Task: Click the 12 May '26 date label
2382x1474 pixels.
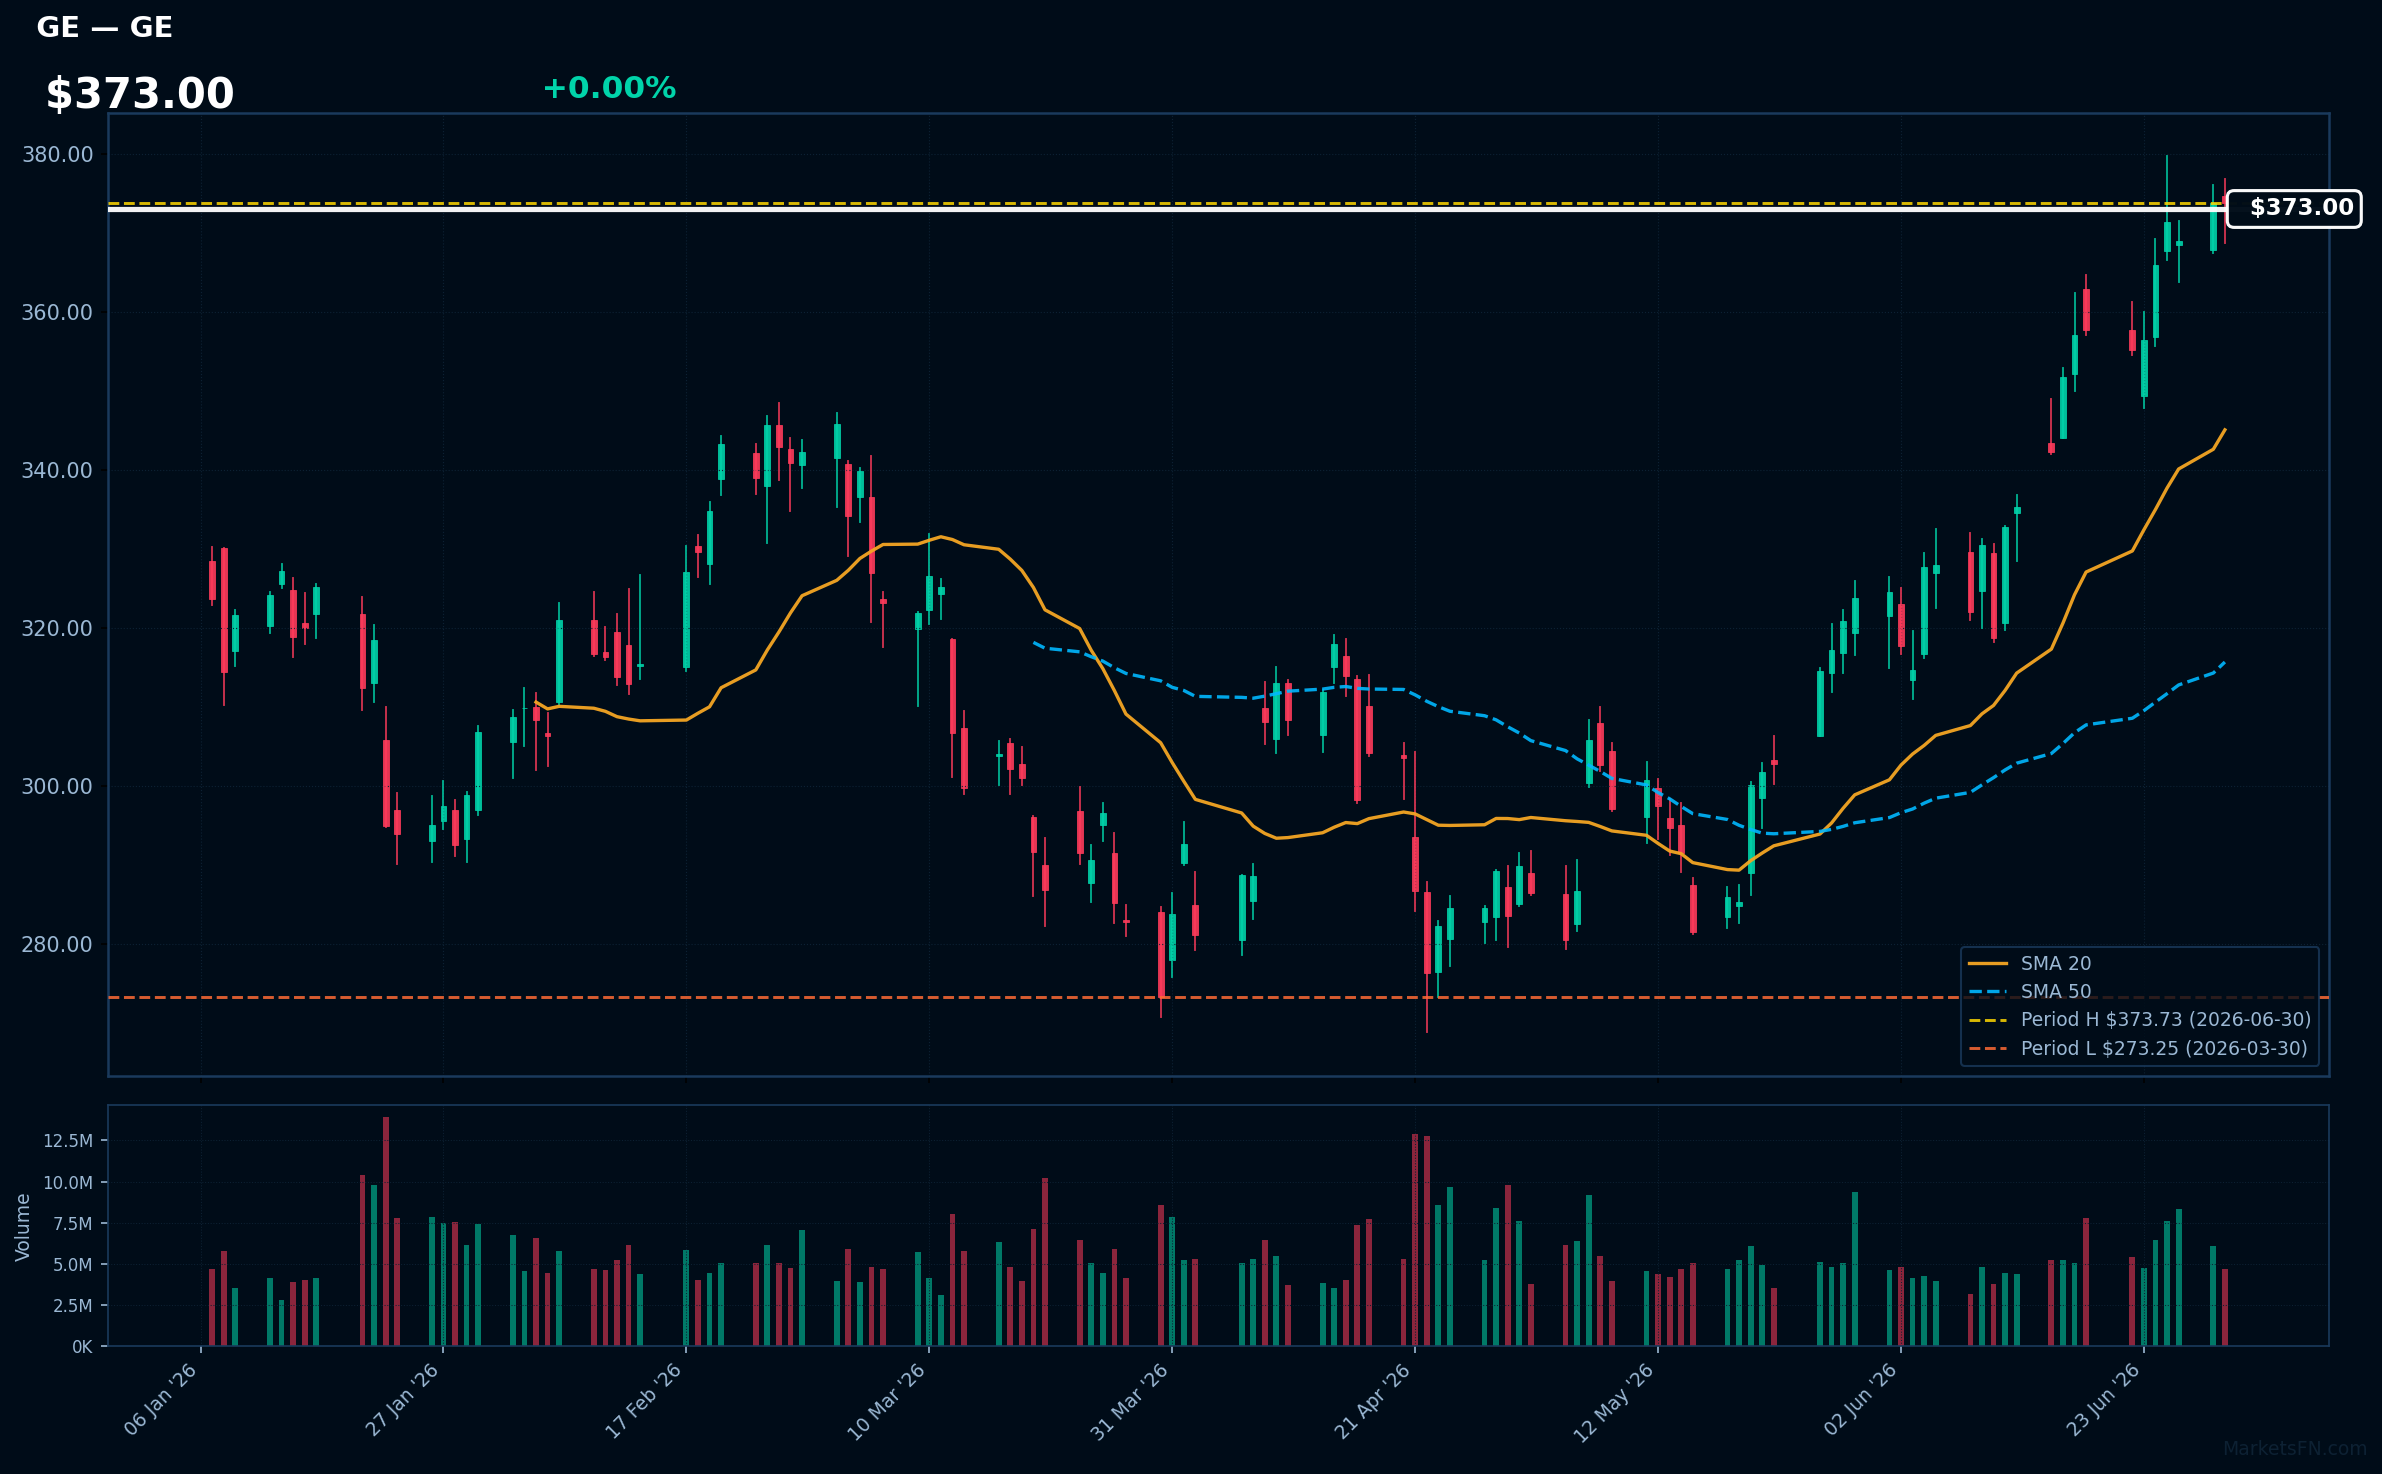Action: click(x=1615, y=1402)
